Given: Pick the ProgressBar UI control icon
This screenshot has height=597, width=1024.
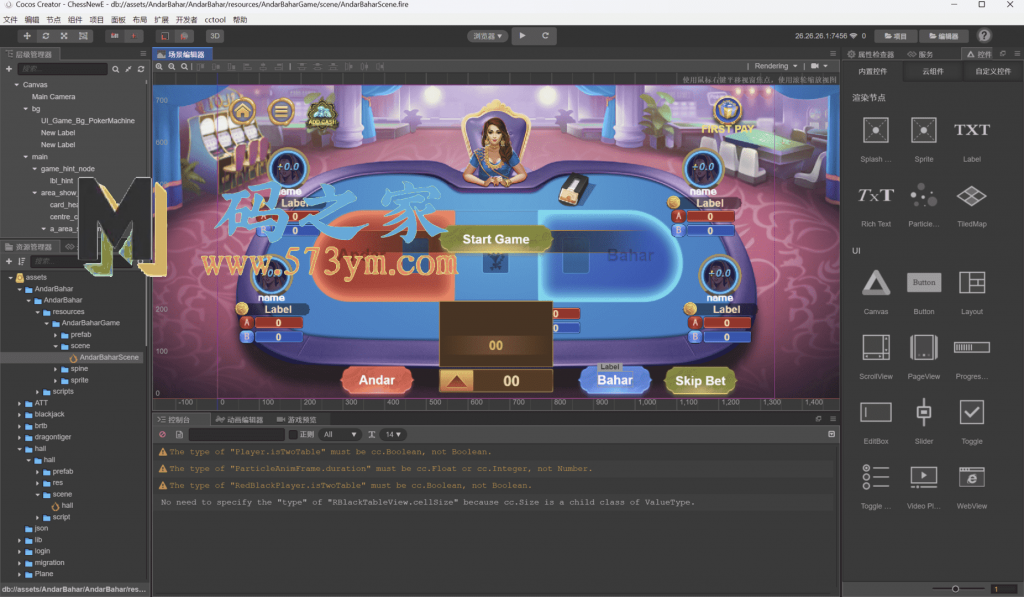Looking at the screenshot, I should click(972, 347).
